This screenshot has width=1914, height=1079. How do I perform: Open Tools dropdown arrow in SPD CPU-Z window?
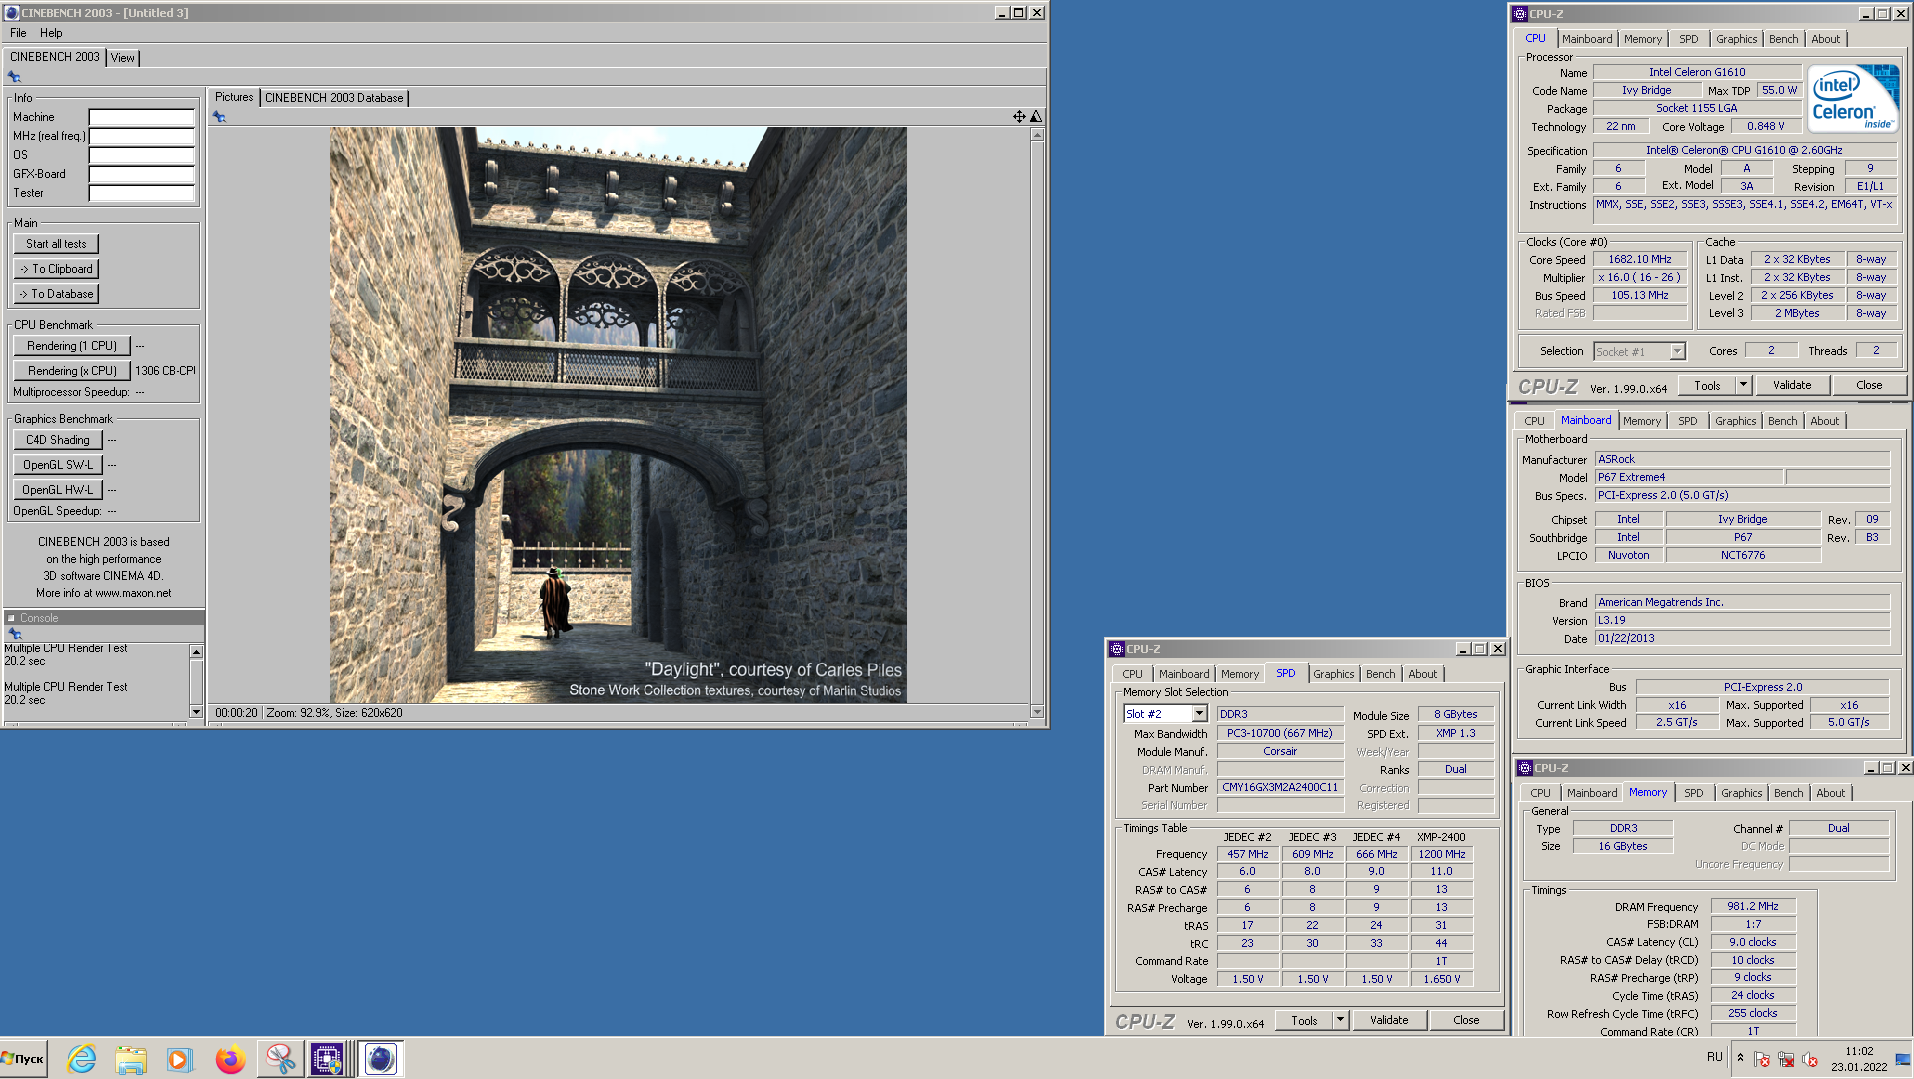tap(1340, 1020)
